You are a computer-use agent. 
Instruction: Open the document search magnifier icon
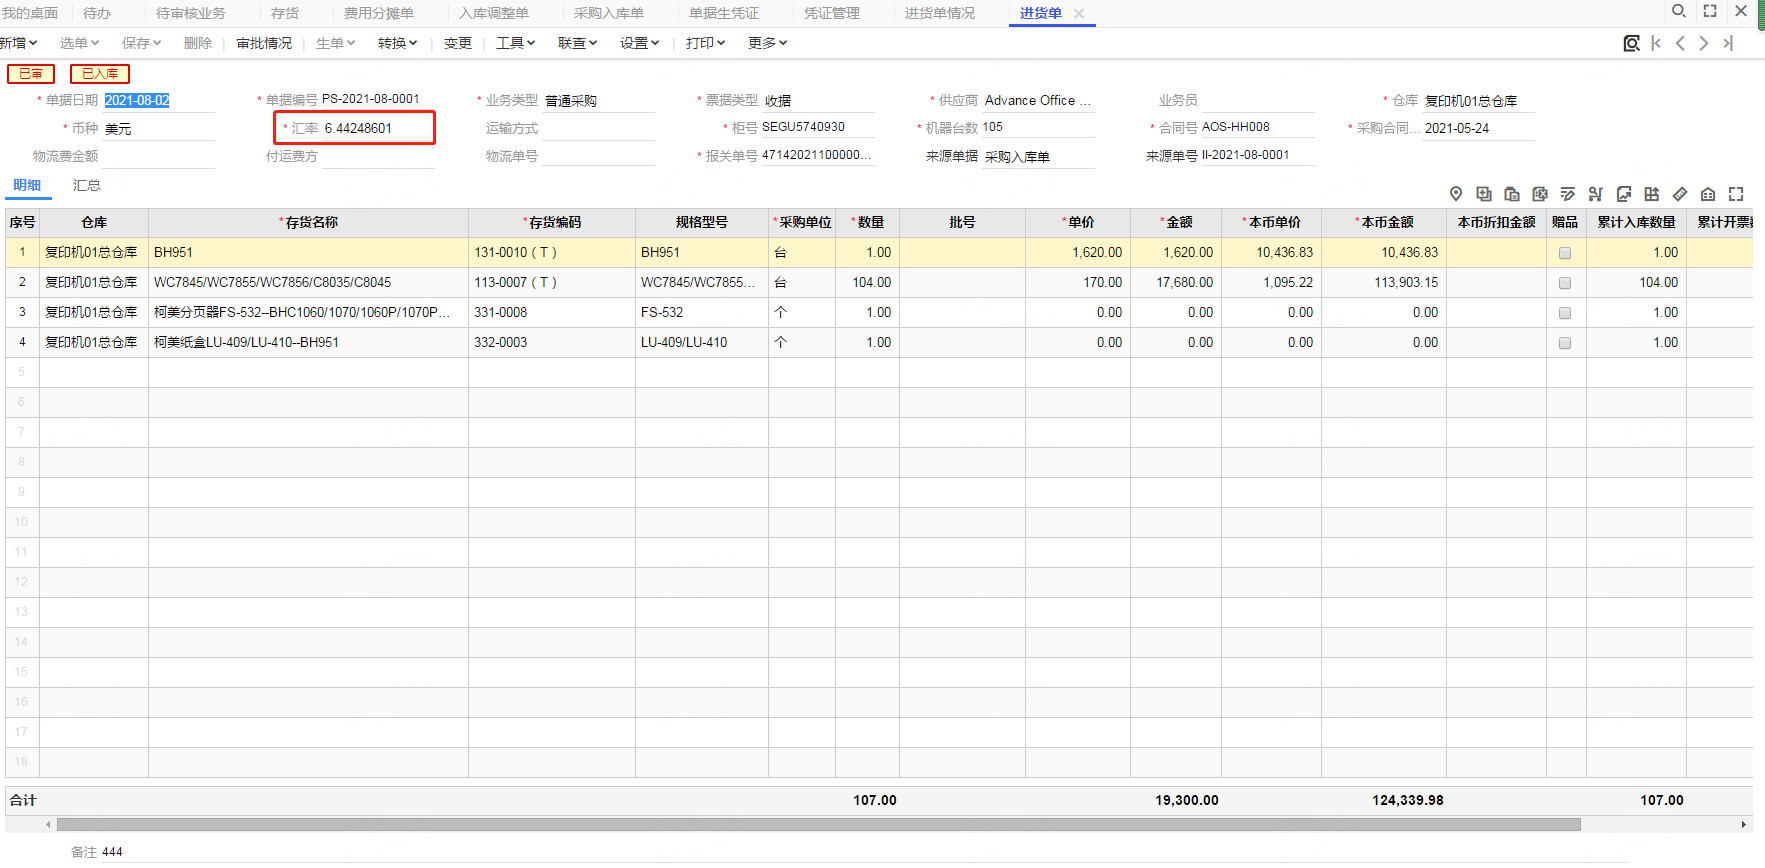point(1631,43)
